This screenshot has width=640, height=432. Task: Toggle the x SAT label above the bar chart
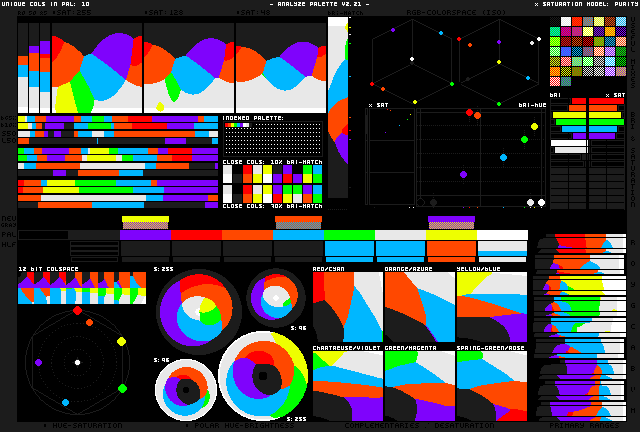(x=613, y=95)
